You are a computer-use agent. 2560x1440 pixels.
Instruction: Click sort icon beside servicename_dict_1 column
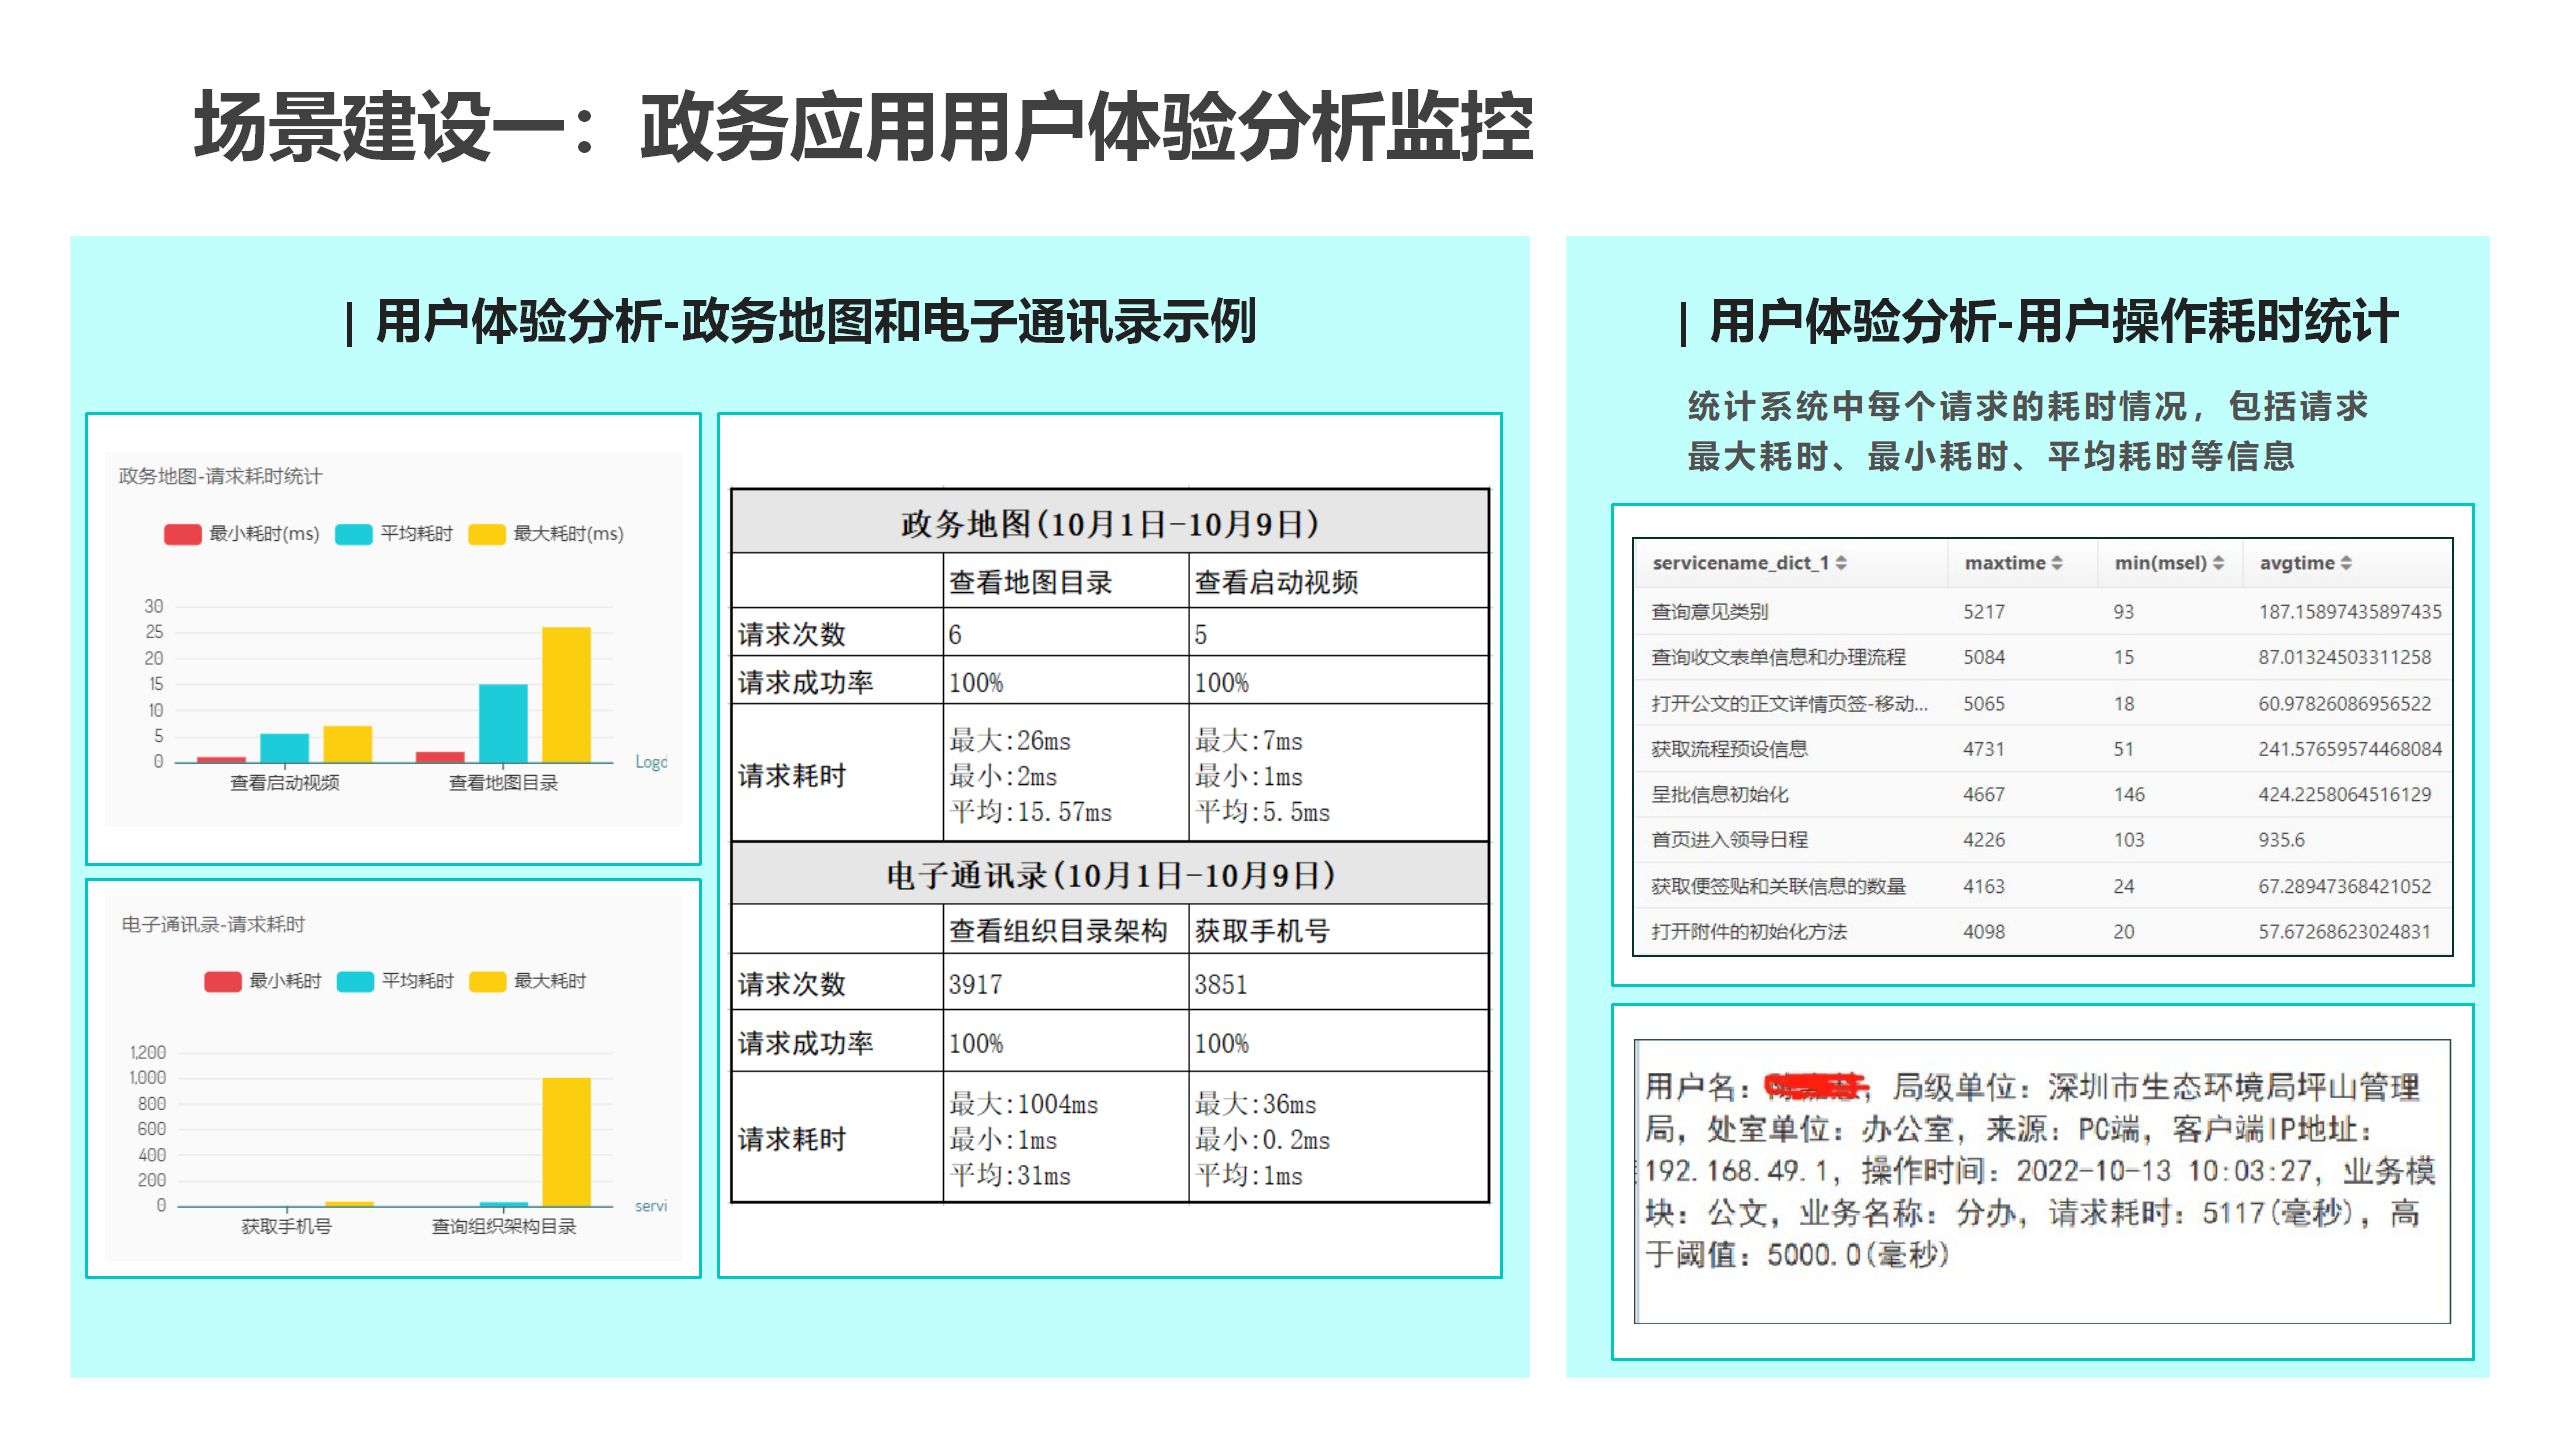tap(1841, 563)
